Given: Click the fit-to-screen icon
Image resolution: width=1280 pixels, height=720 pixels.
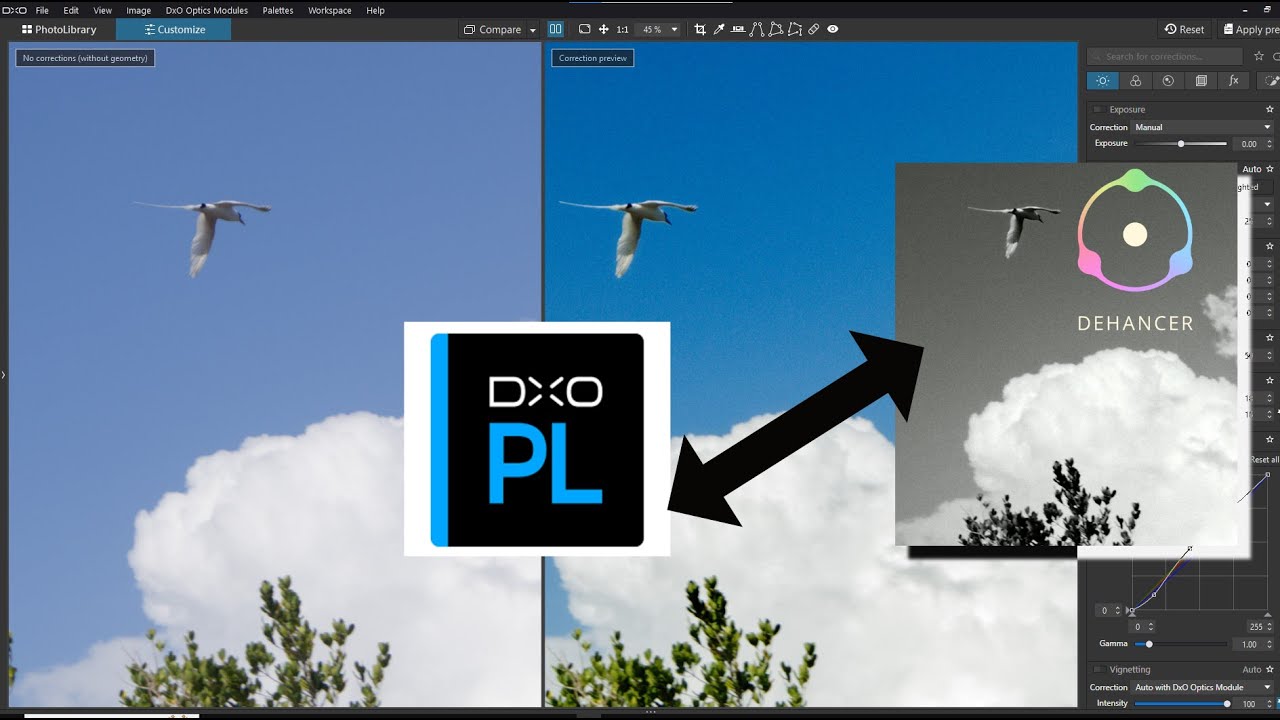Looking at the screenshot, I should click(585, 29).
